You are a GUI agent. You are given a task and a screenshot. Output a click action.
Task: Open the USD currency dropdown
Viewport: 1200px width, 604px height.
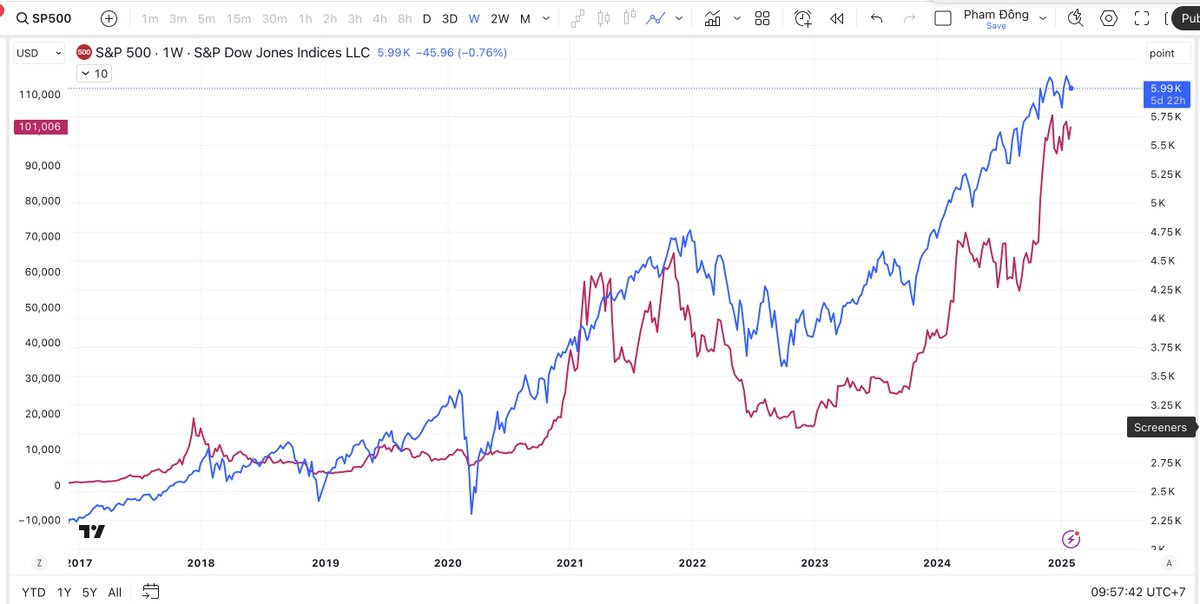pos(39,53)
